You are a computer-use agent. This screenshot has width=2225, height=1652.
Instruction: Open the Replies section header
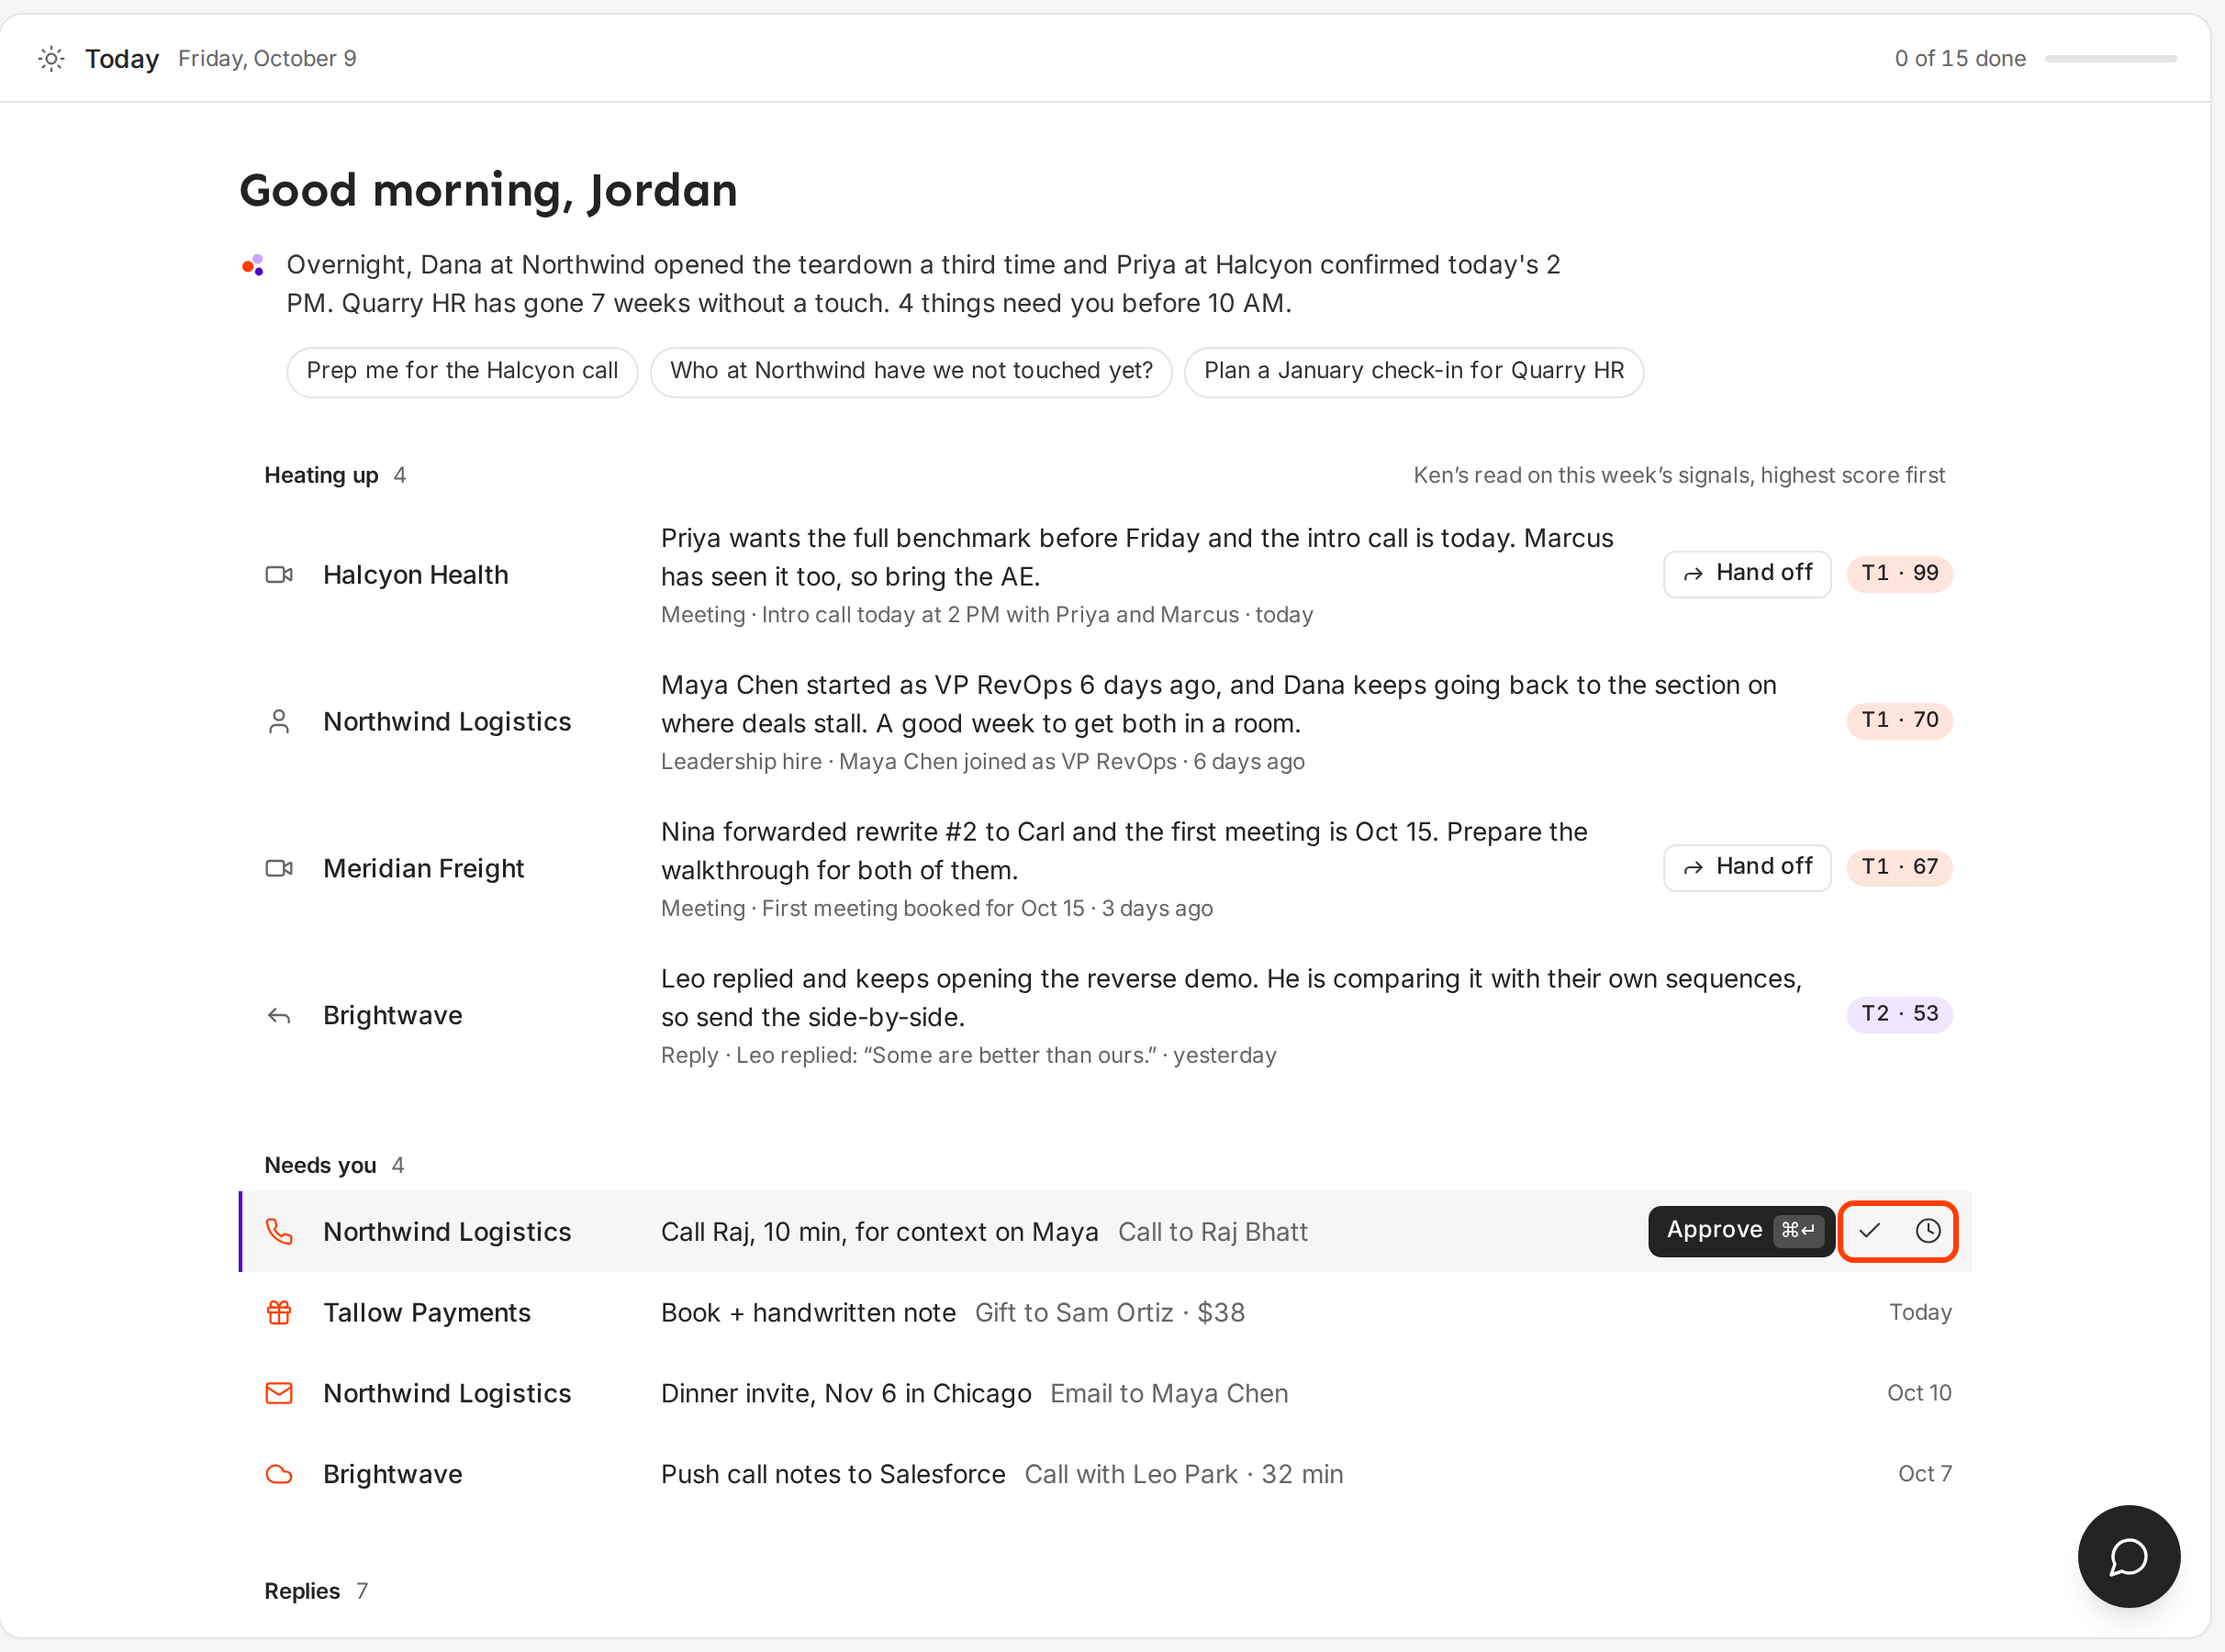[302, 1592]
